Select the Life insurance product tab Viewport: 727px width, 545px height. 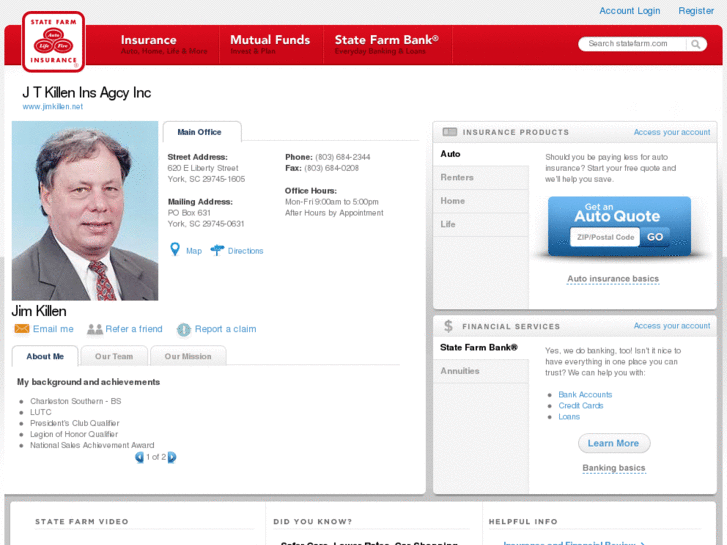point(481,224)
